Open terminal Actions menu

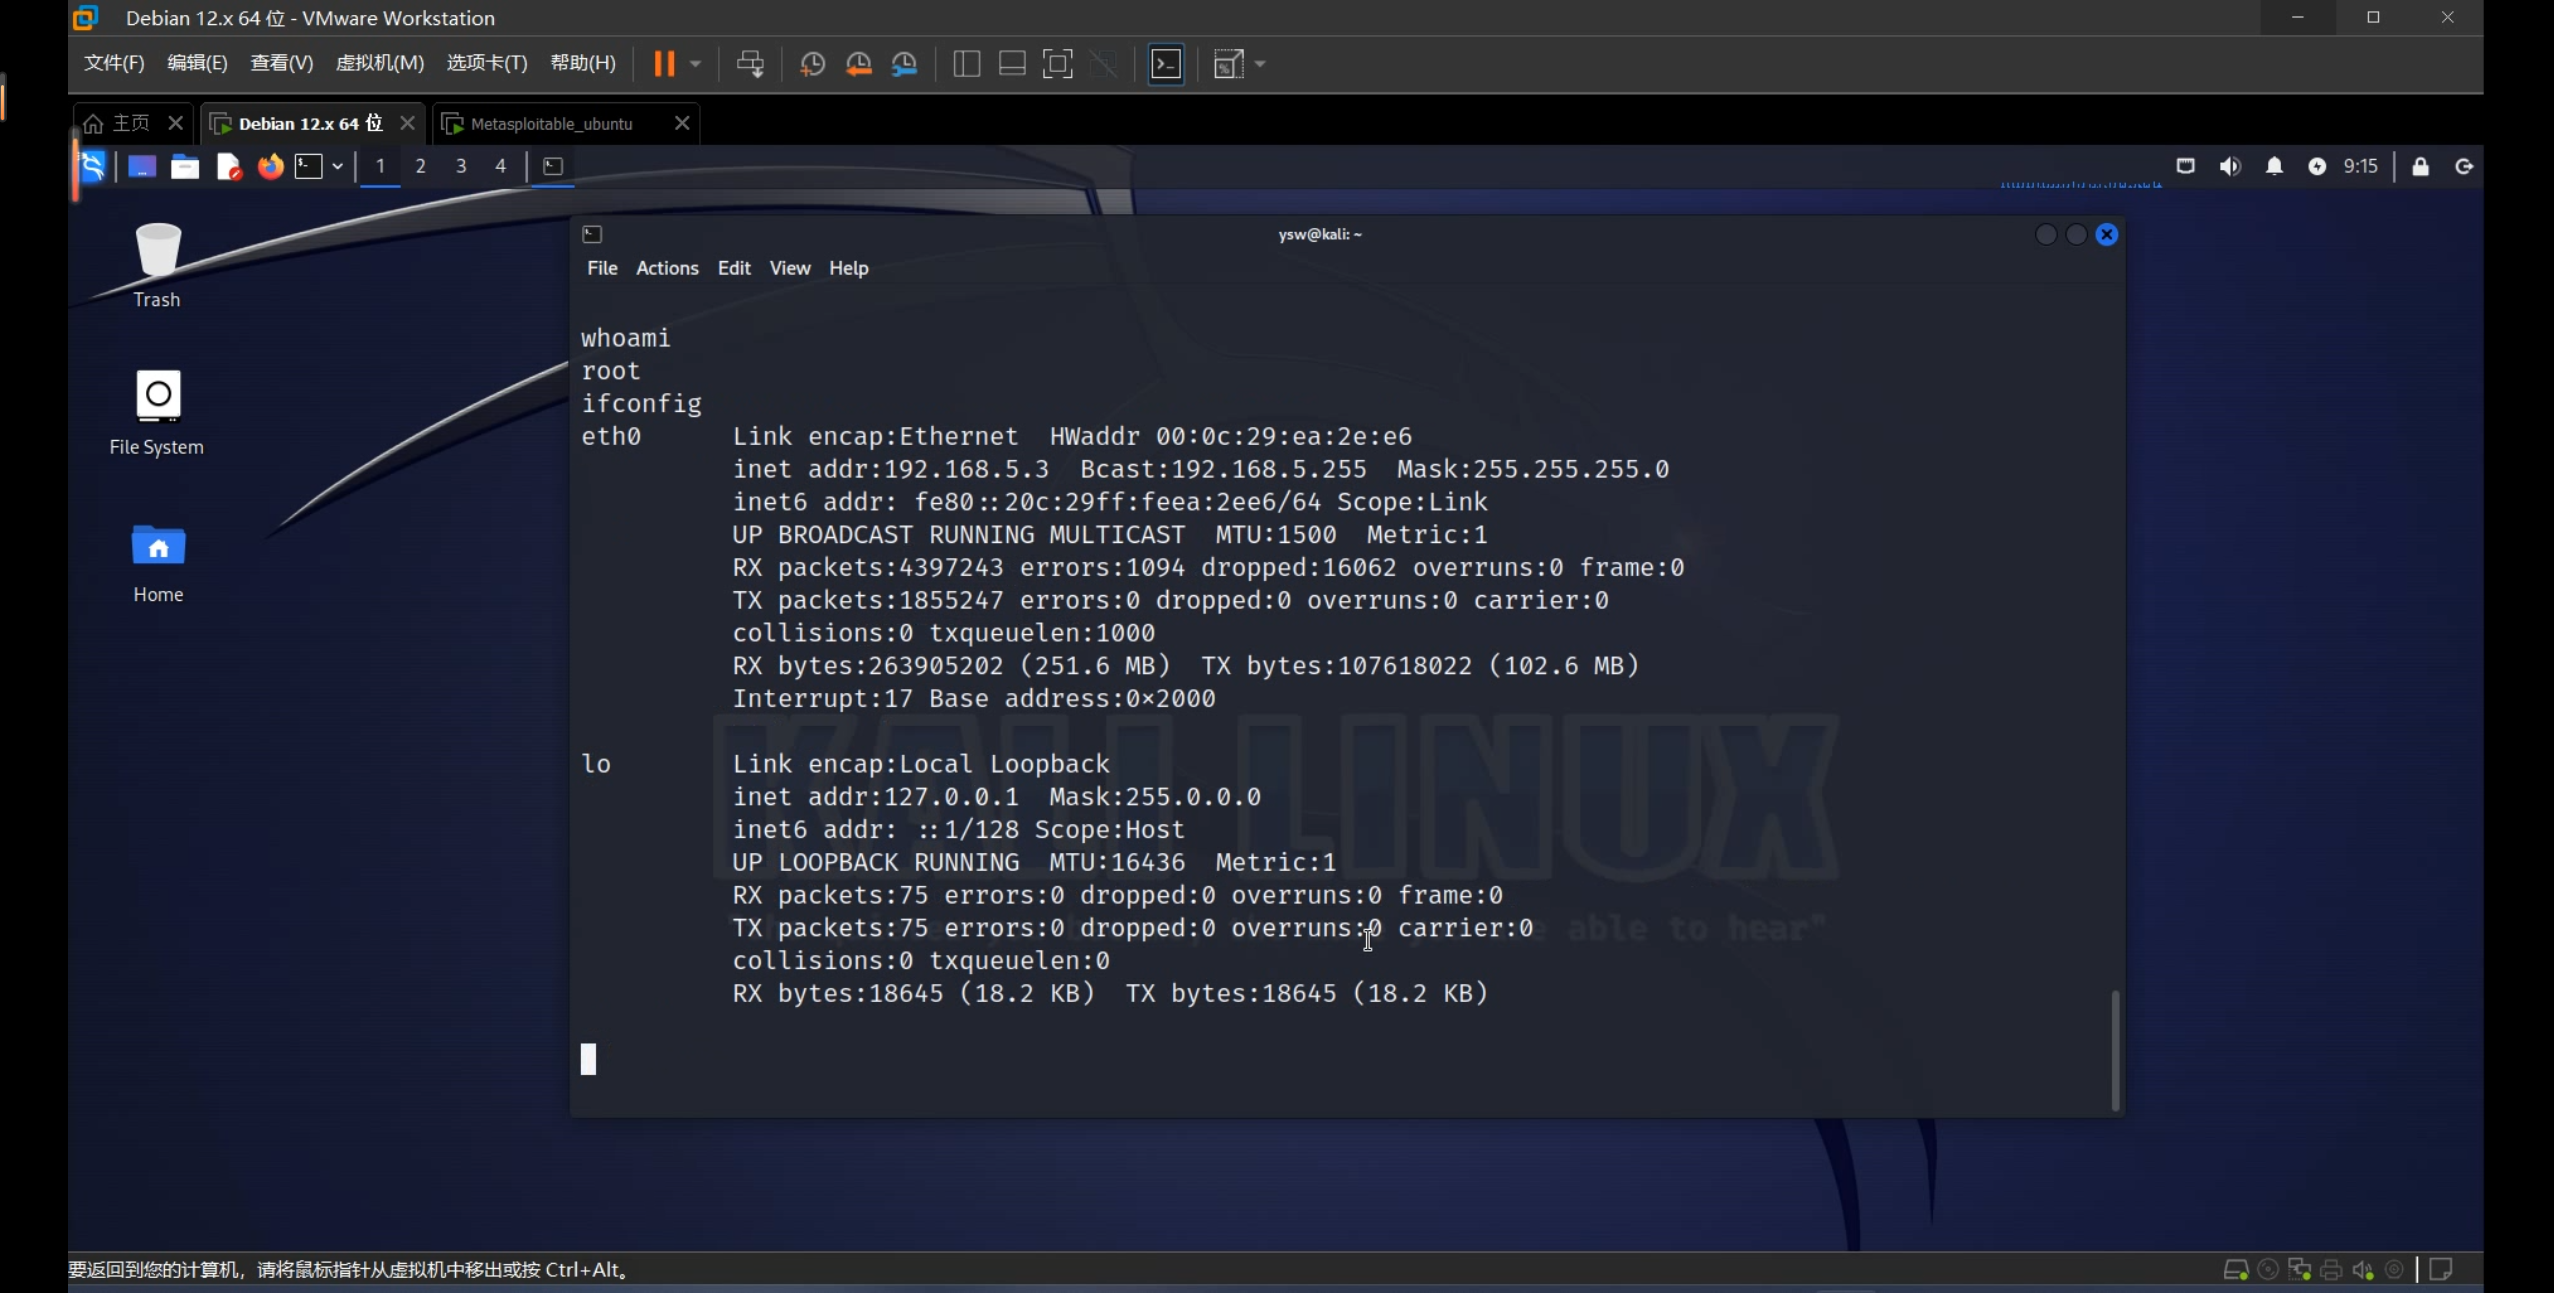point(667,268)
